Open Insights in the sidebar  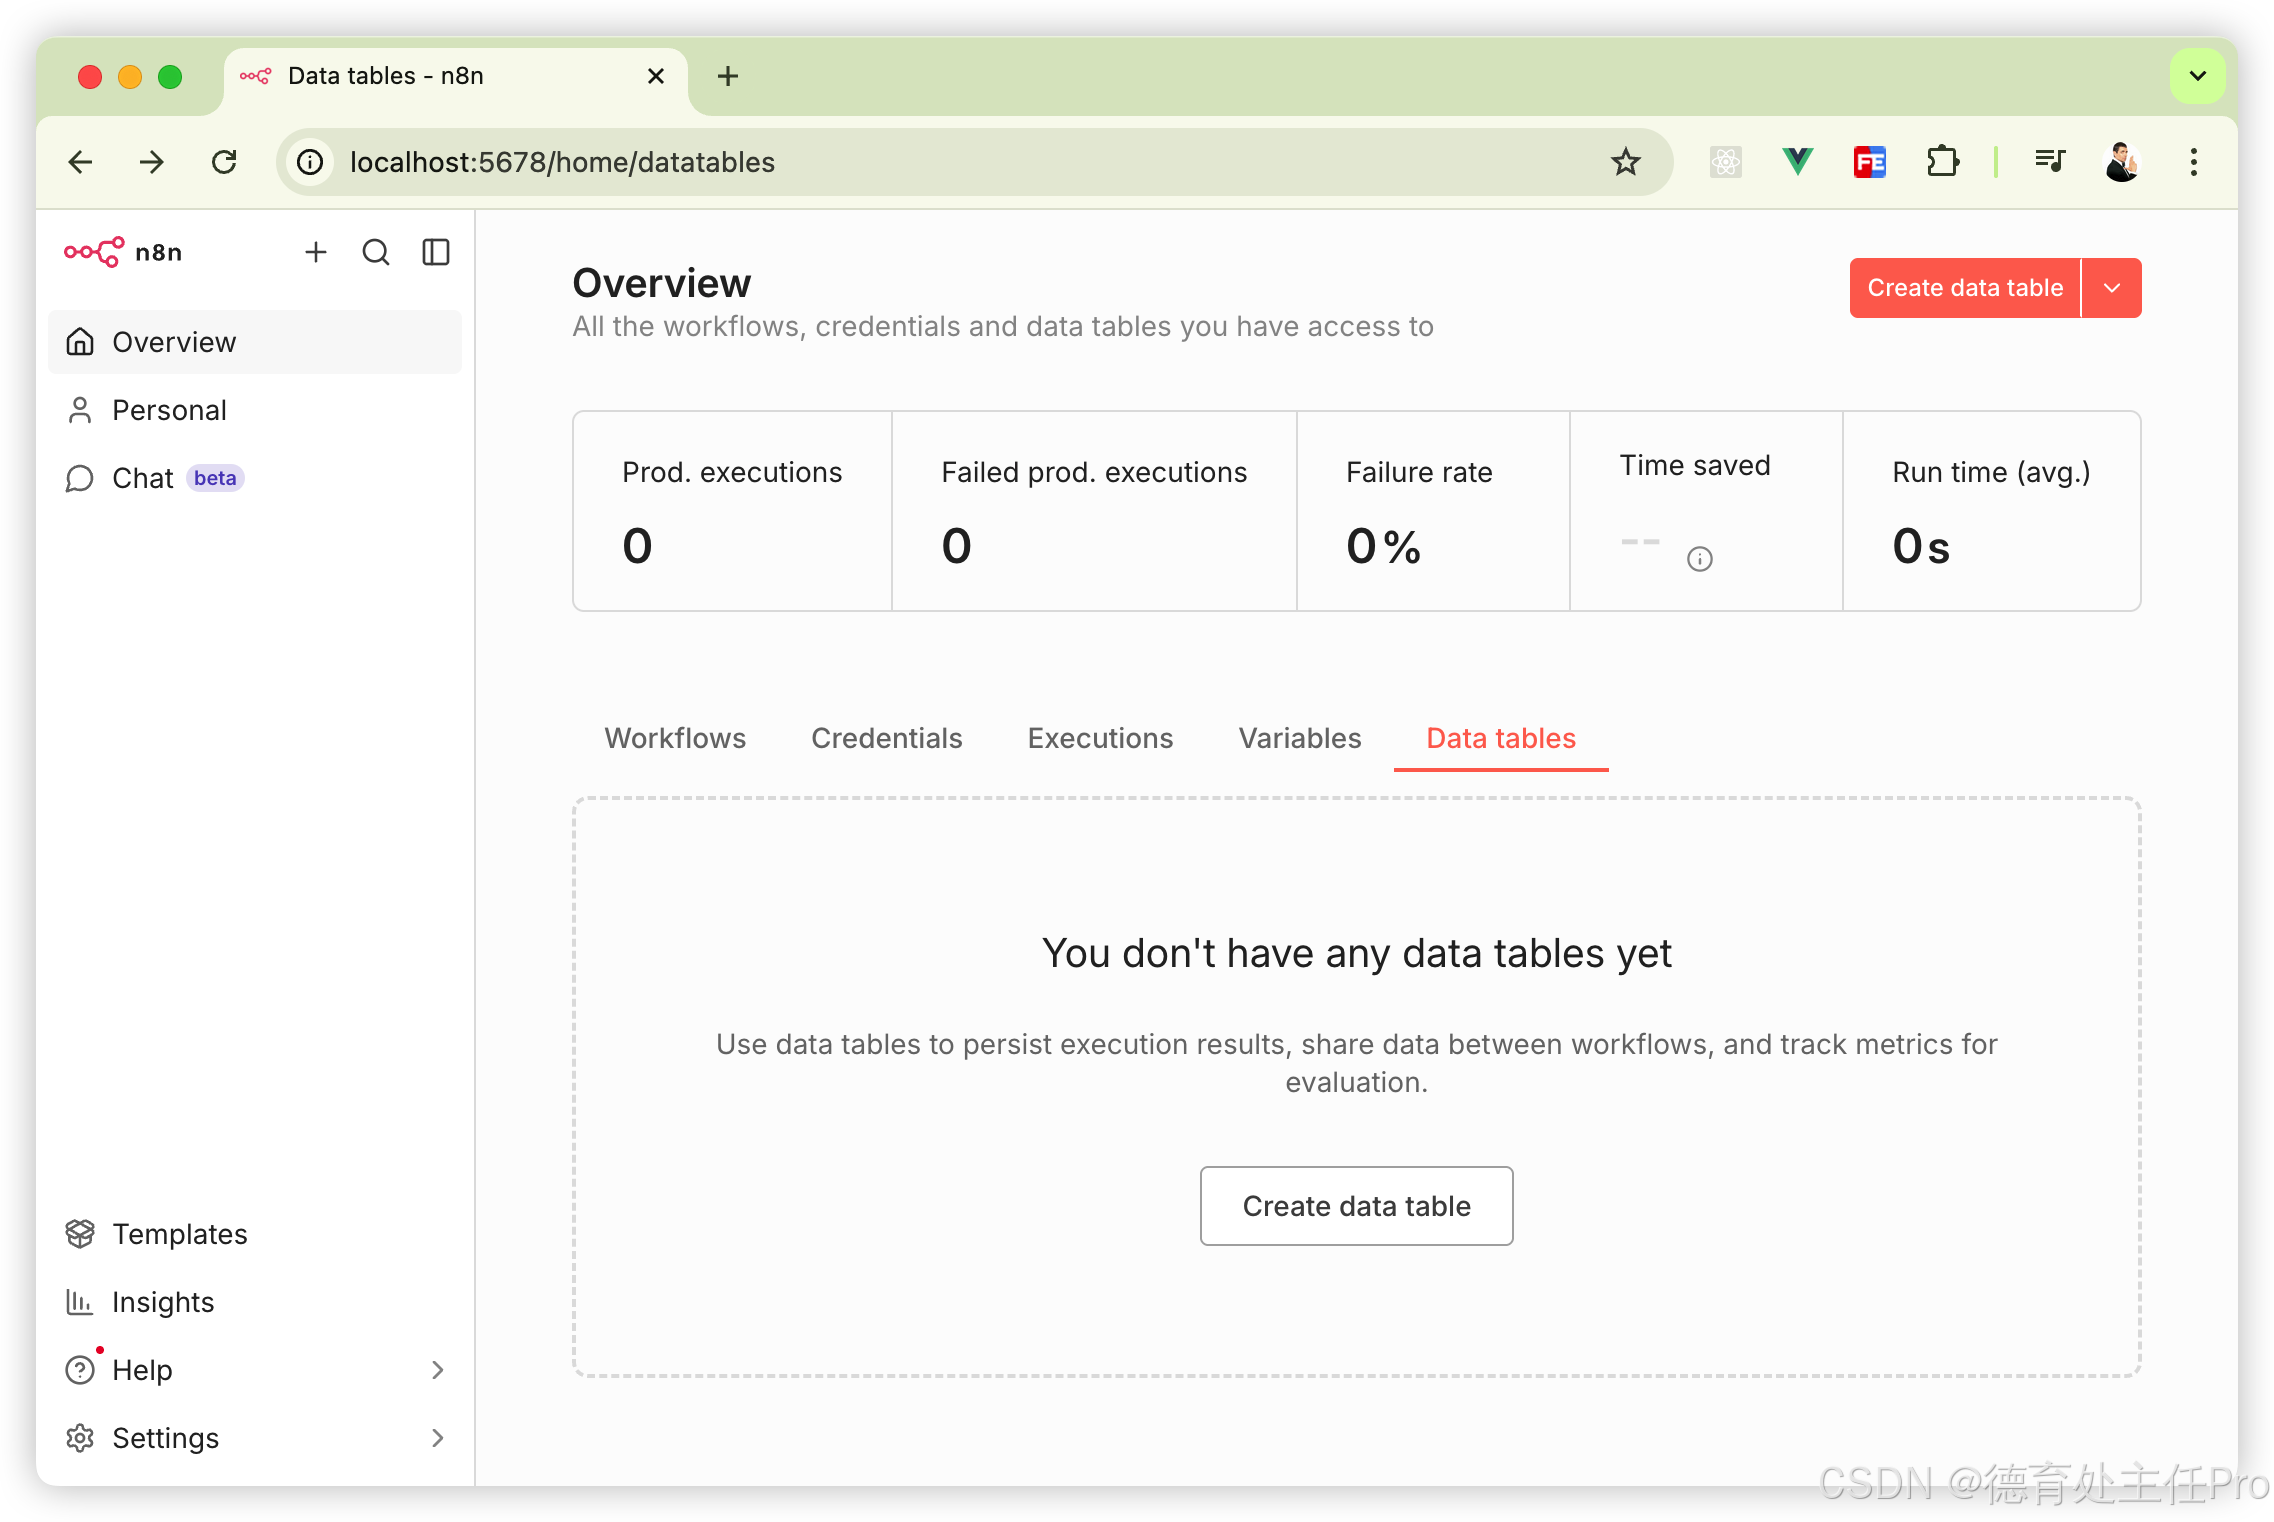(x=162, y=1302)
